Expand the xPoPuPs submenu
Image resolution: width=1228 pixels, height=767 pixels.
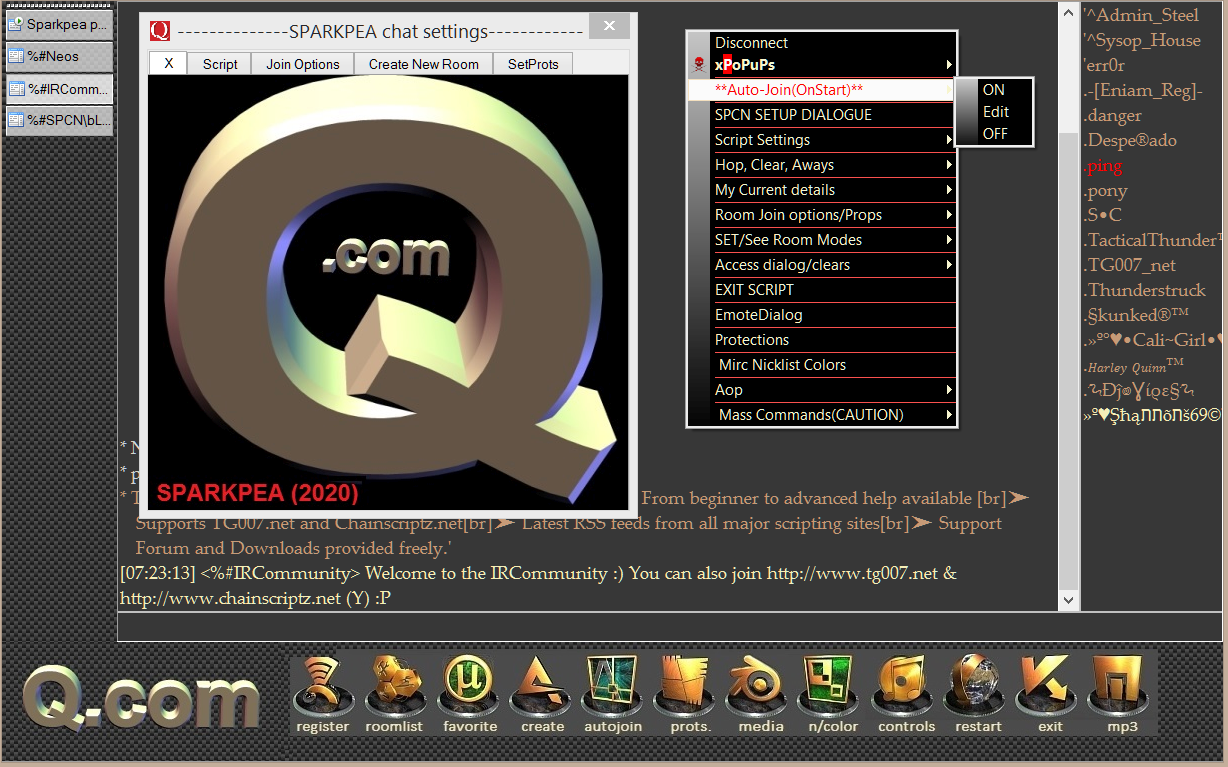822,65
